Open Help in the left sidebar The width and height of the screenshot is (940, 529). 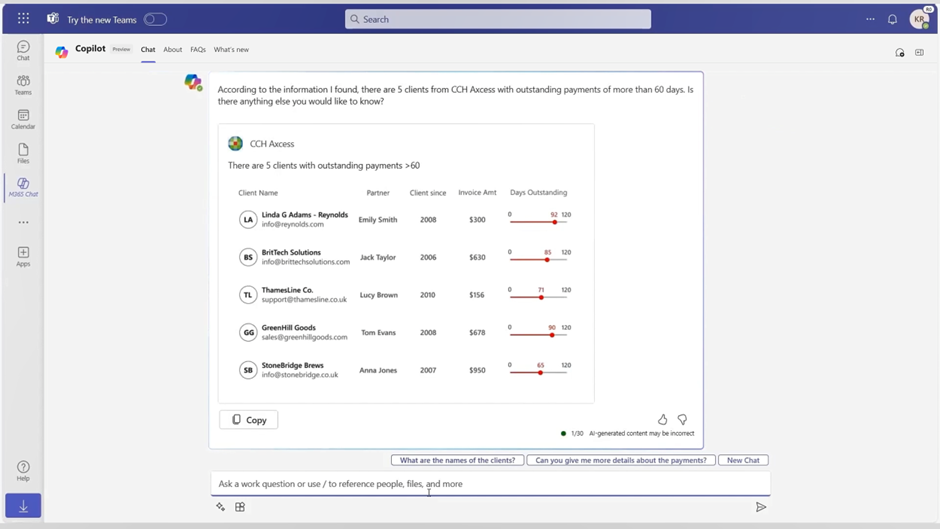[x=23, y=471]
